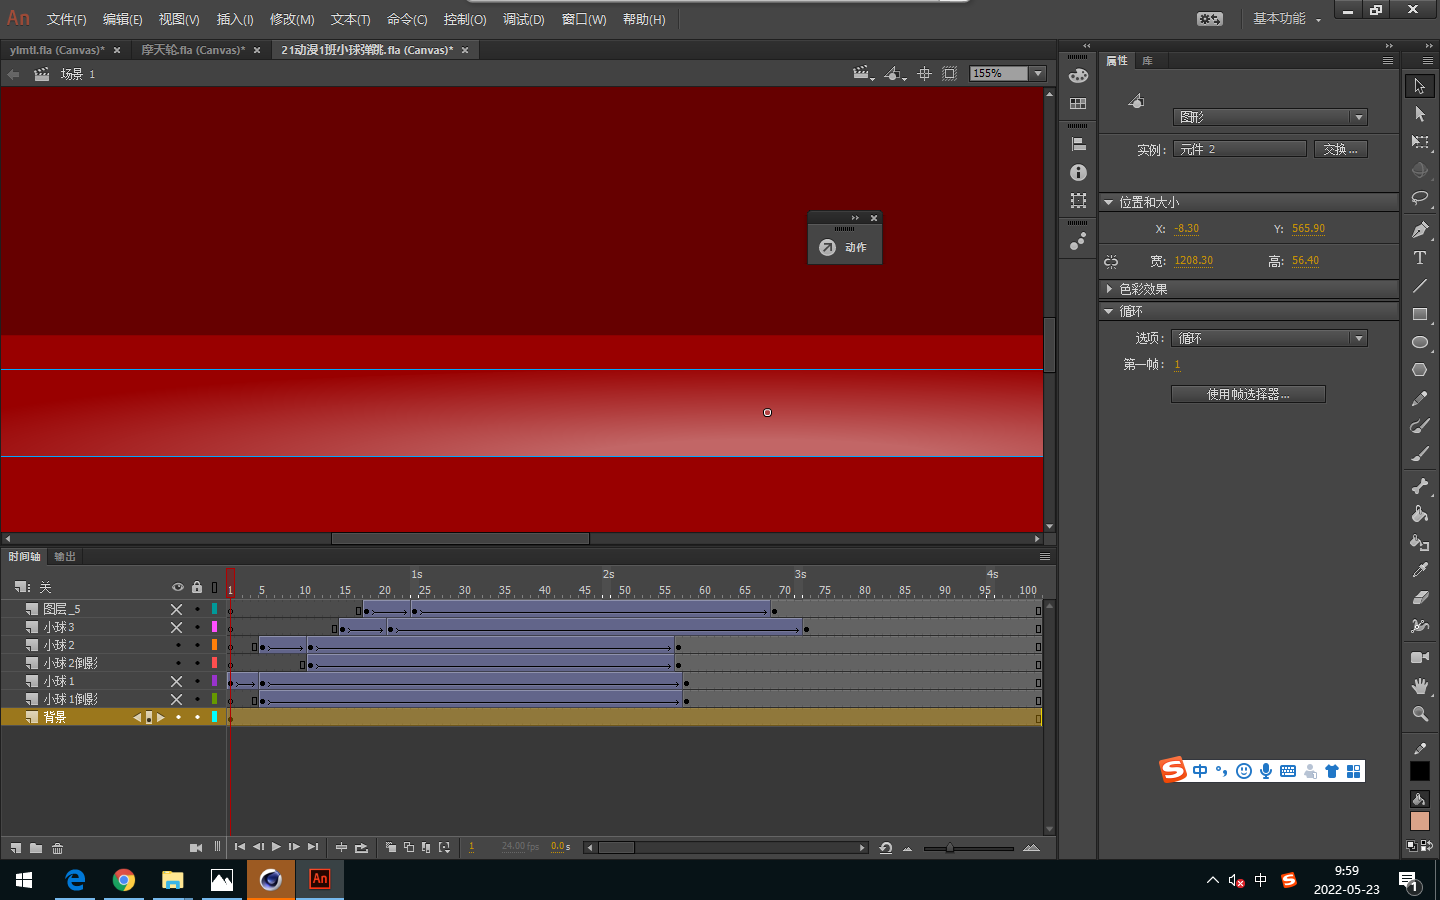The image size is (1440, 900).
Task: Hide the 小球2 layer
Action: point(178,645)
